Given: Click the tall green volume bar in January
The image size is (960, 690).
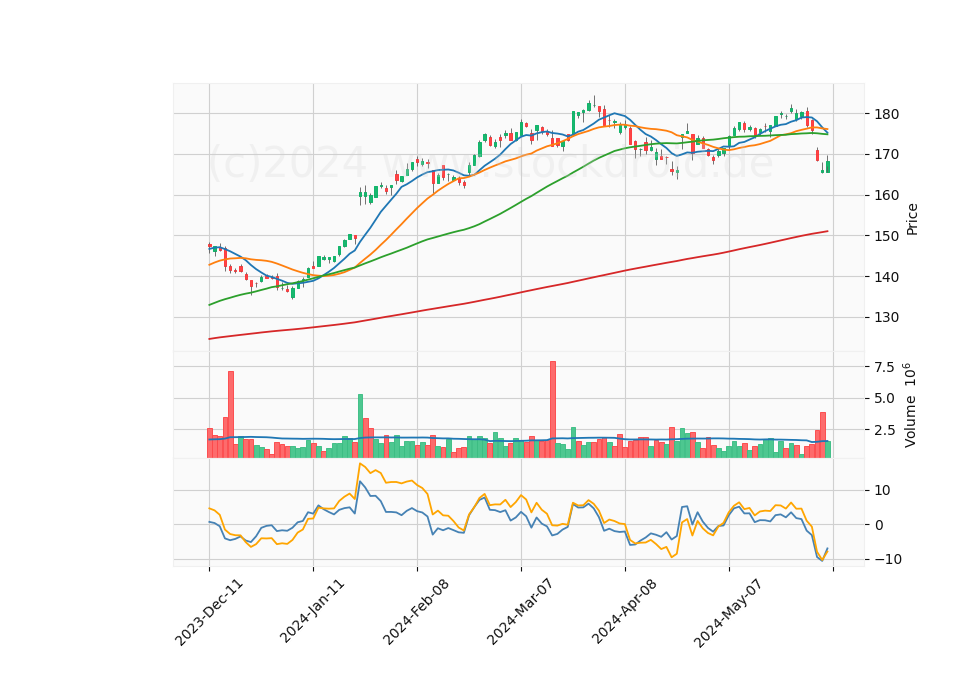Looking at the screenshot, I should (x=361, y=426).
